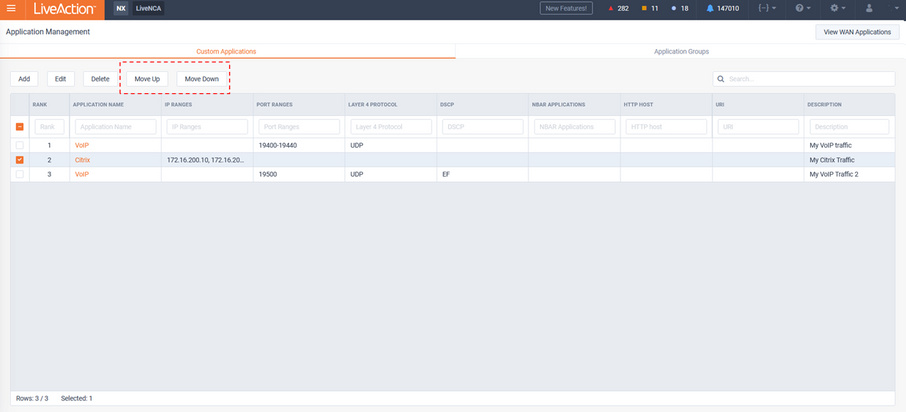Click My Citrix Traffic description
906x412 pixels.
point(832,160)
